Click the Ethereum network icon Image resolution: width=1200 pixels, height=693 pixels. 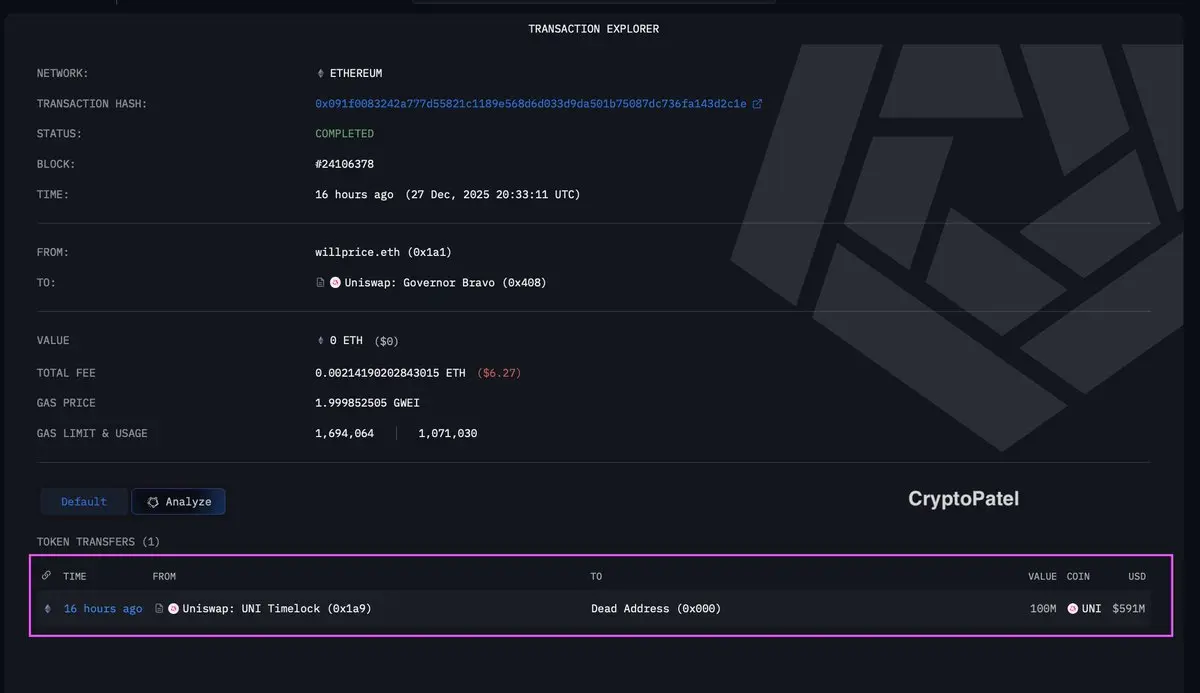[x=320, y=74]
